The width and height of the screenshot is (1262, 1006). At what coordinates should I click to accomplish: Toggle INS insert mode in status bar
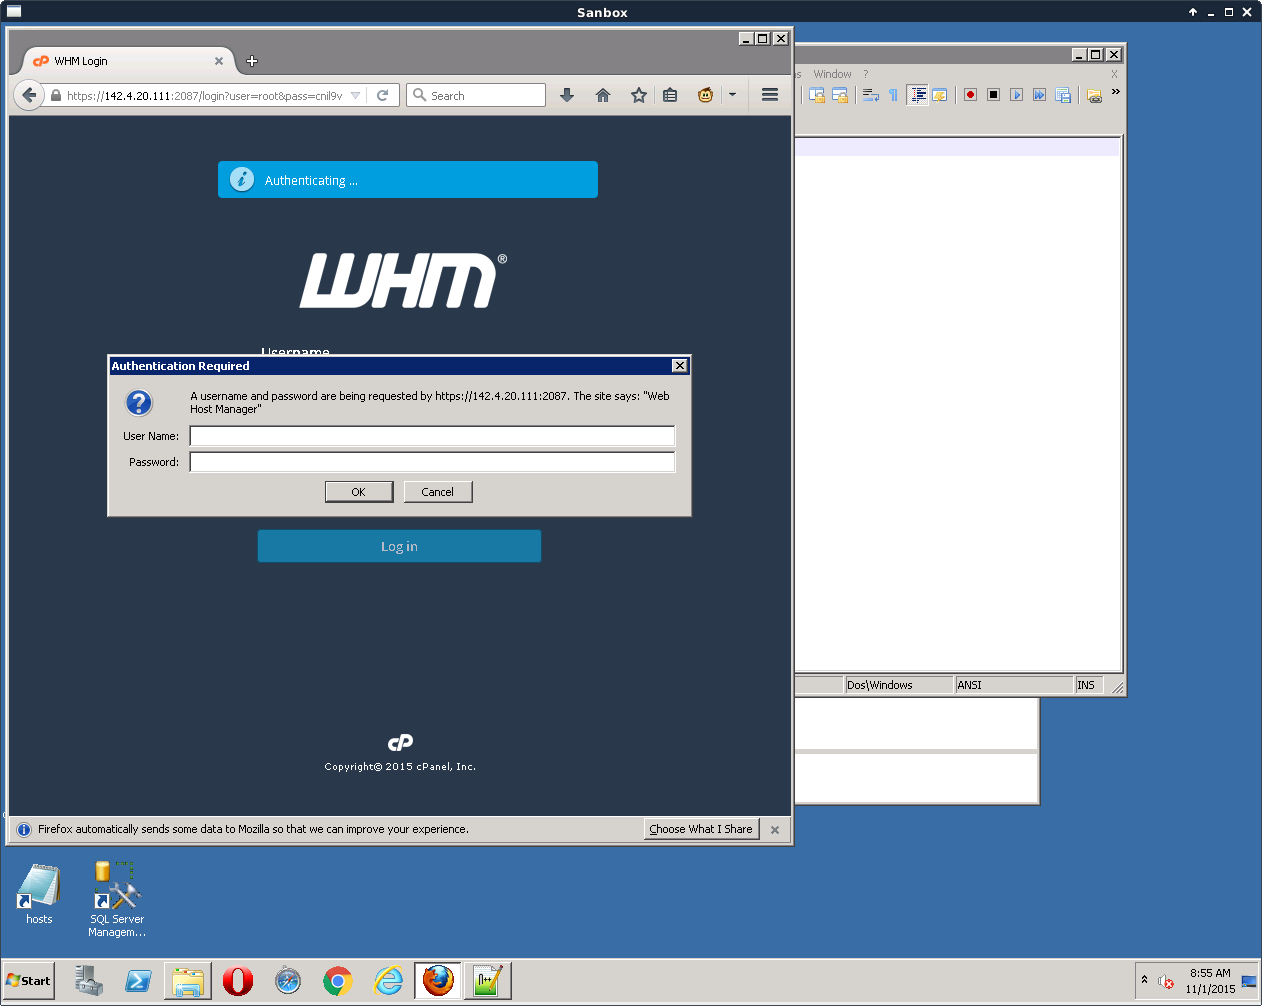coord(1091,685)
